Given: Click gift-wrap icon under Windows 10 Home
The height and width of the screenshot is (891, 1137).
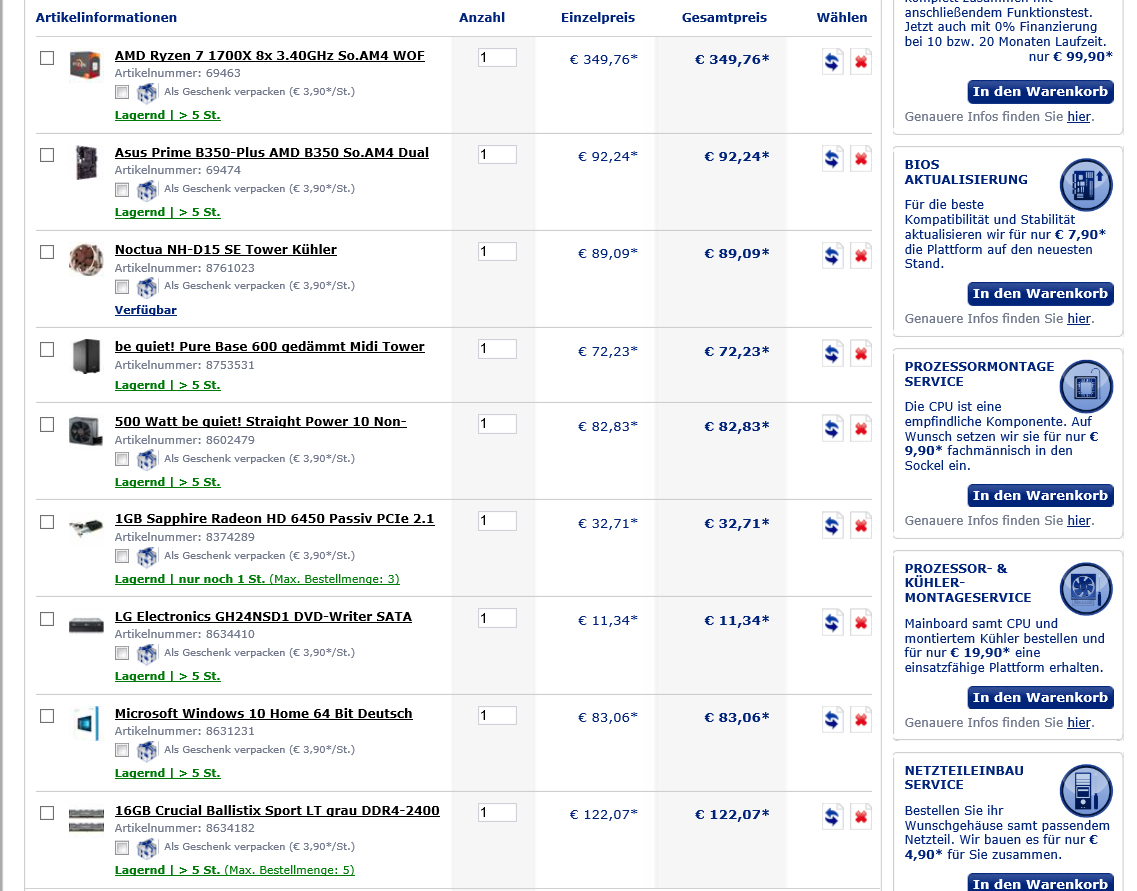Looking at the screenshot, I should tap(147, 750).
